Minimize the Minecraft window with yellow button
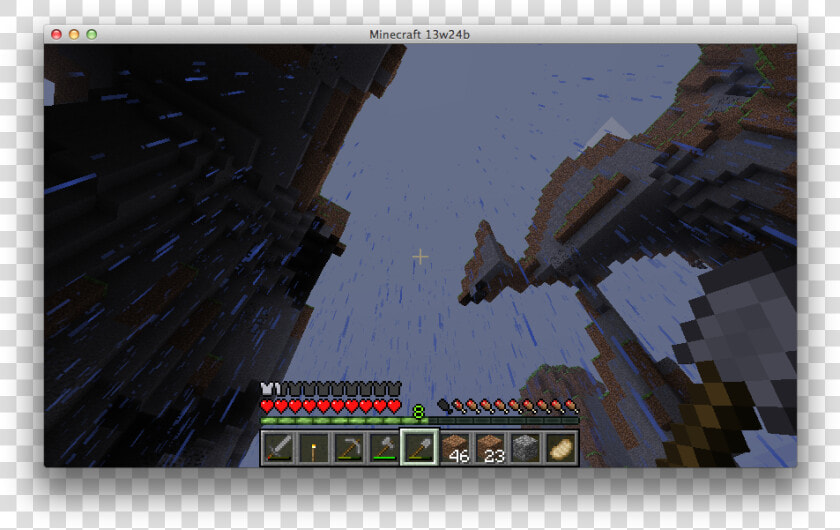 point(74,34)
